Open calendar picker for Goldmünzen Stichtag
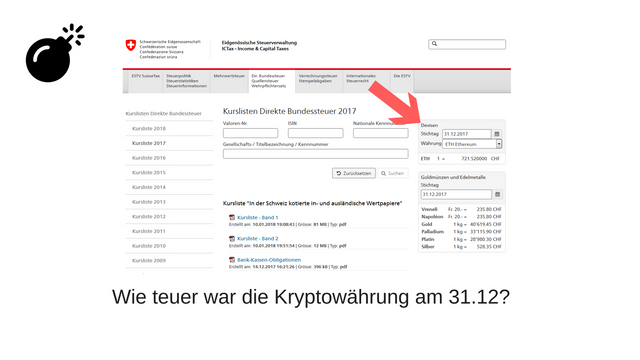This screenshot has width=640, height=360. [497, 194]
